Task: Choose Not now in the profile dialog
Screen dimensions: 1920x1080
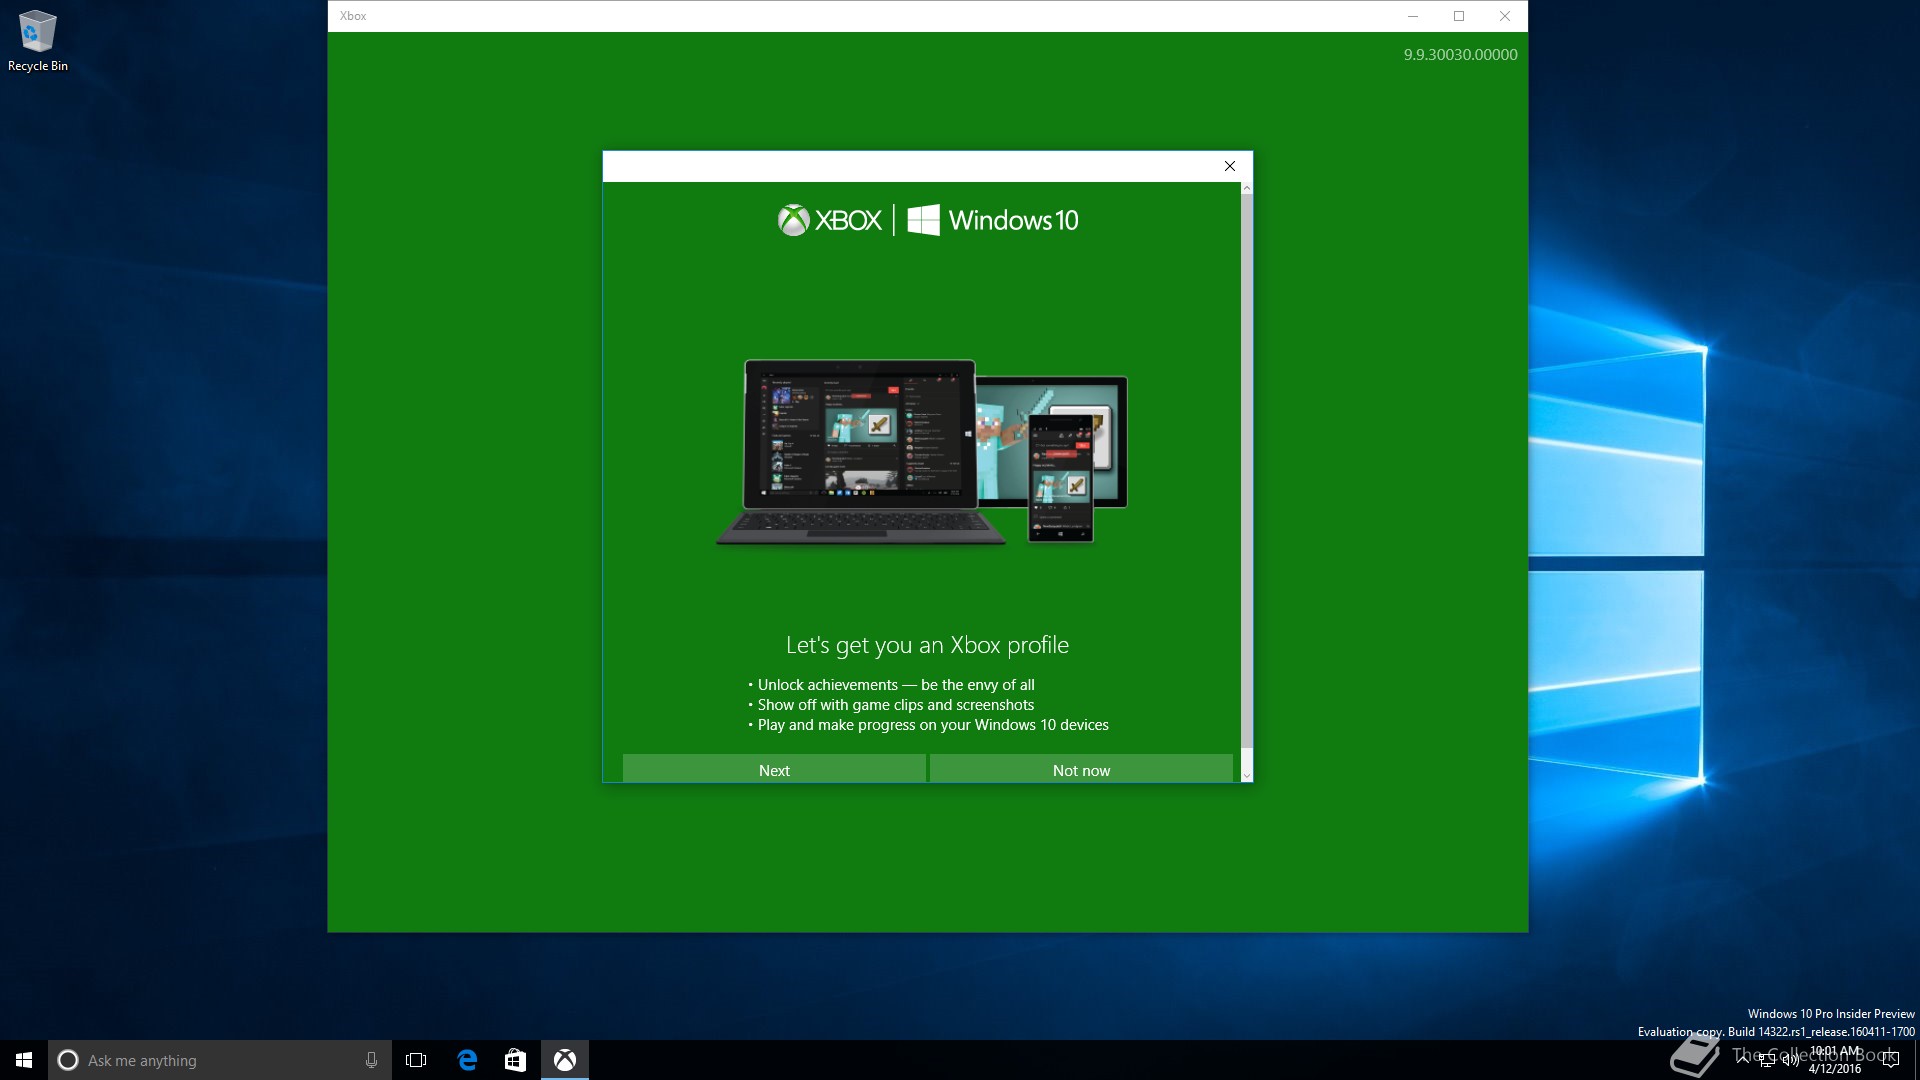Action: click(x=1081, y=769)
